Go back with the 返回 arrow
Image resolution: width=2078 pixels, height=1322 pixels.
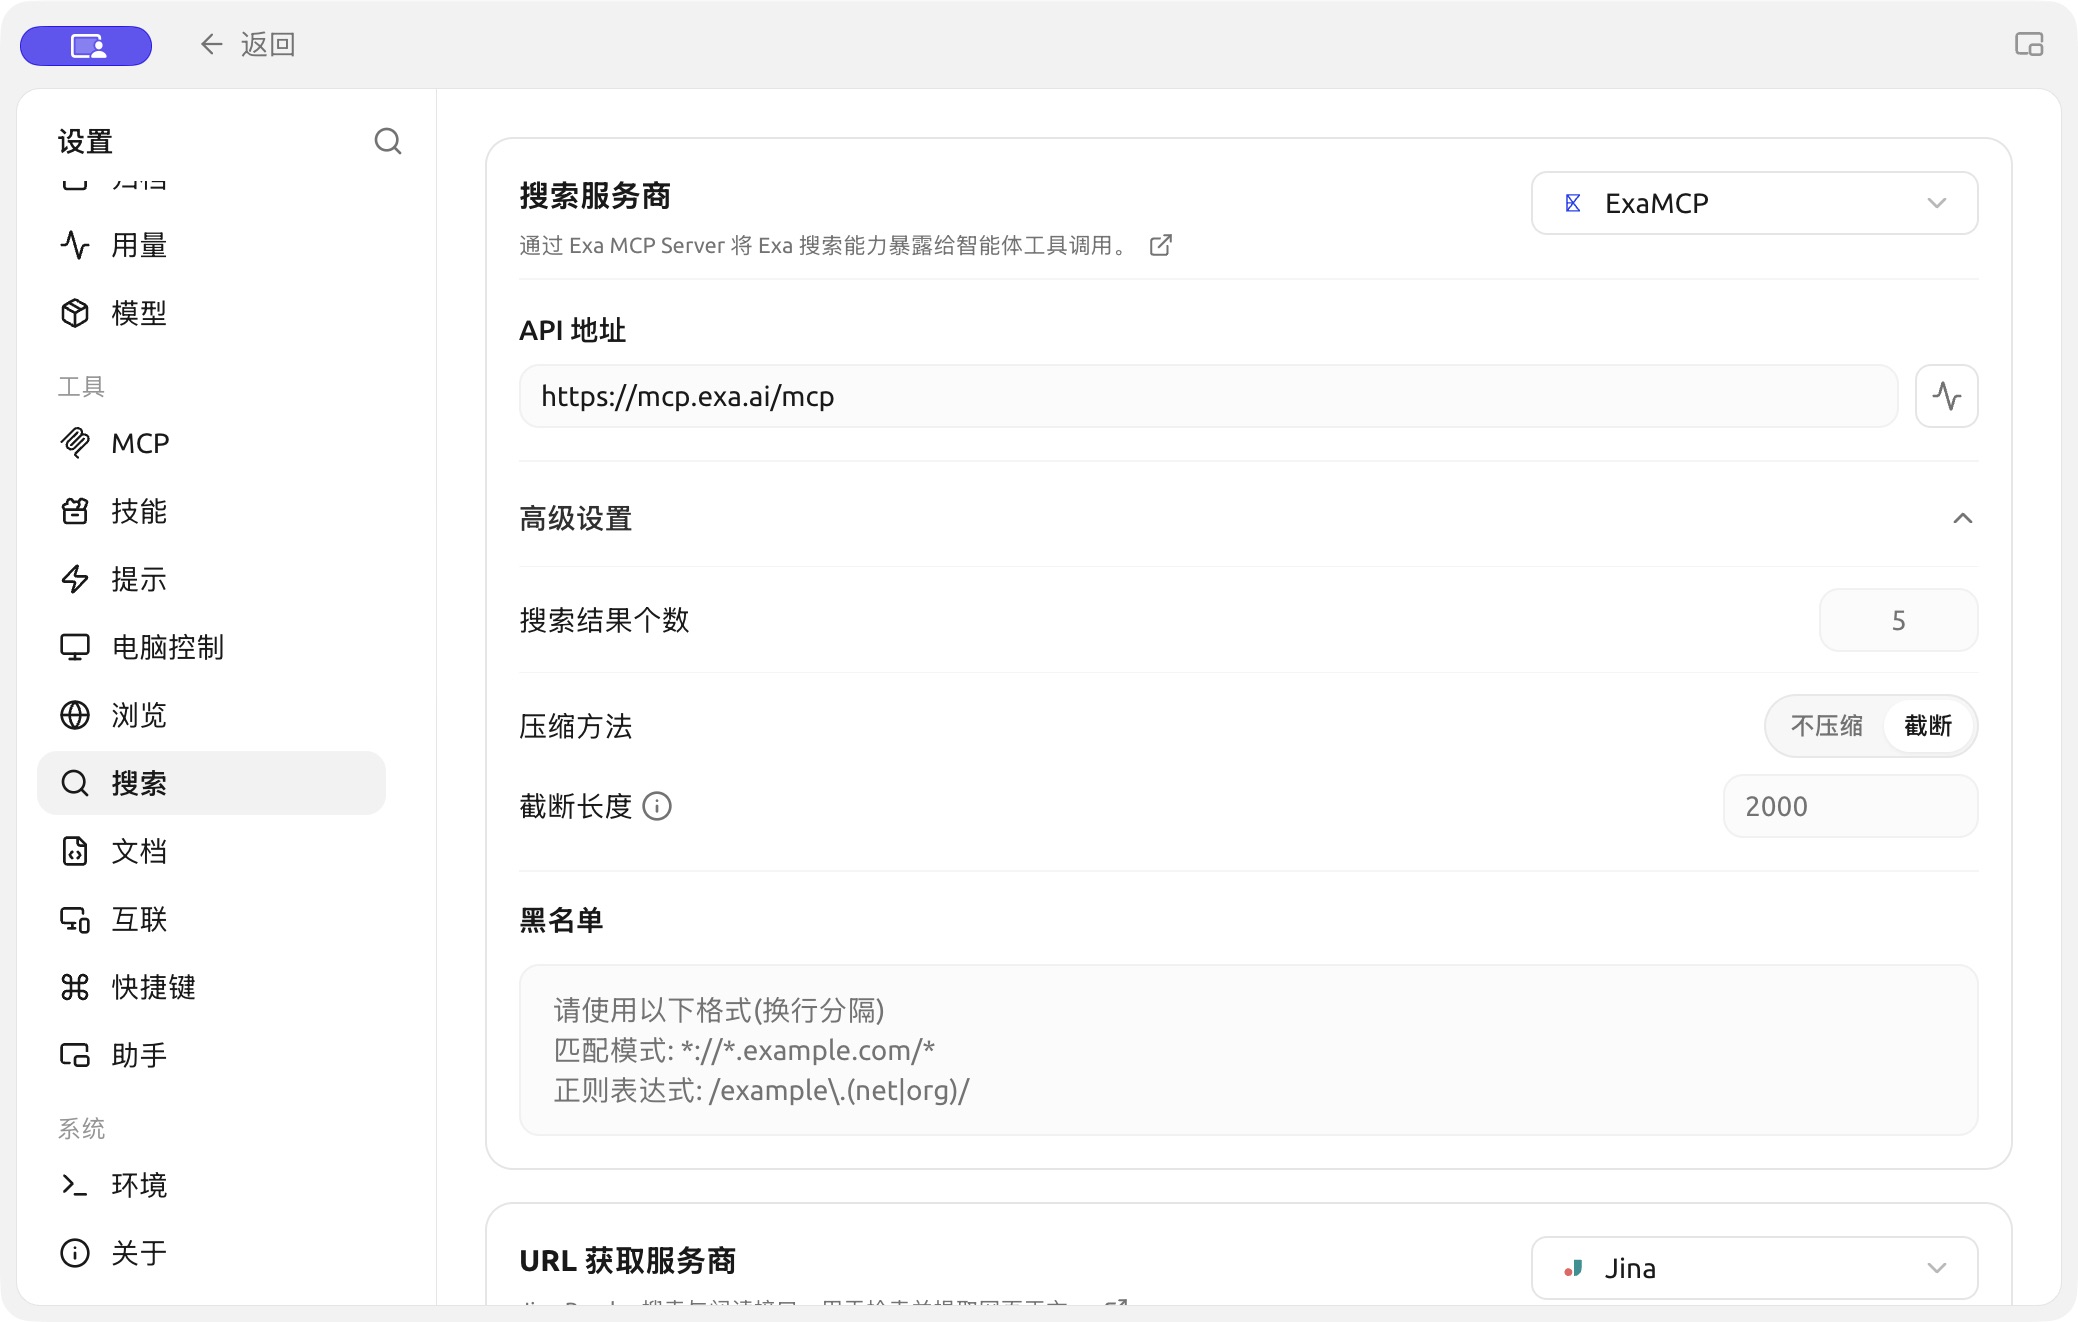(x=246, y=44)
